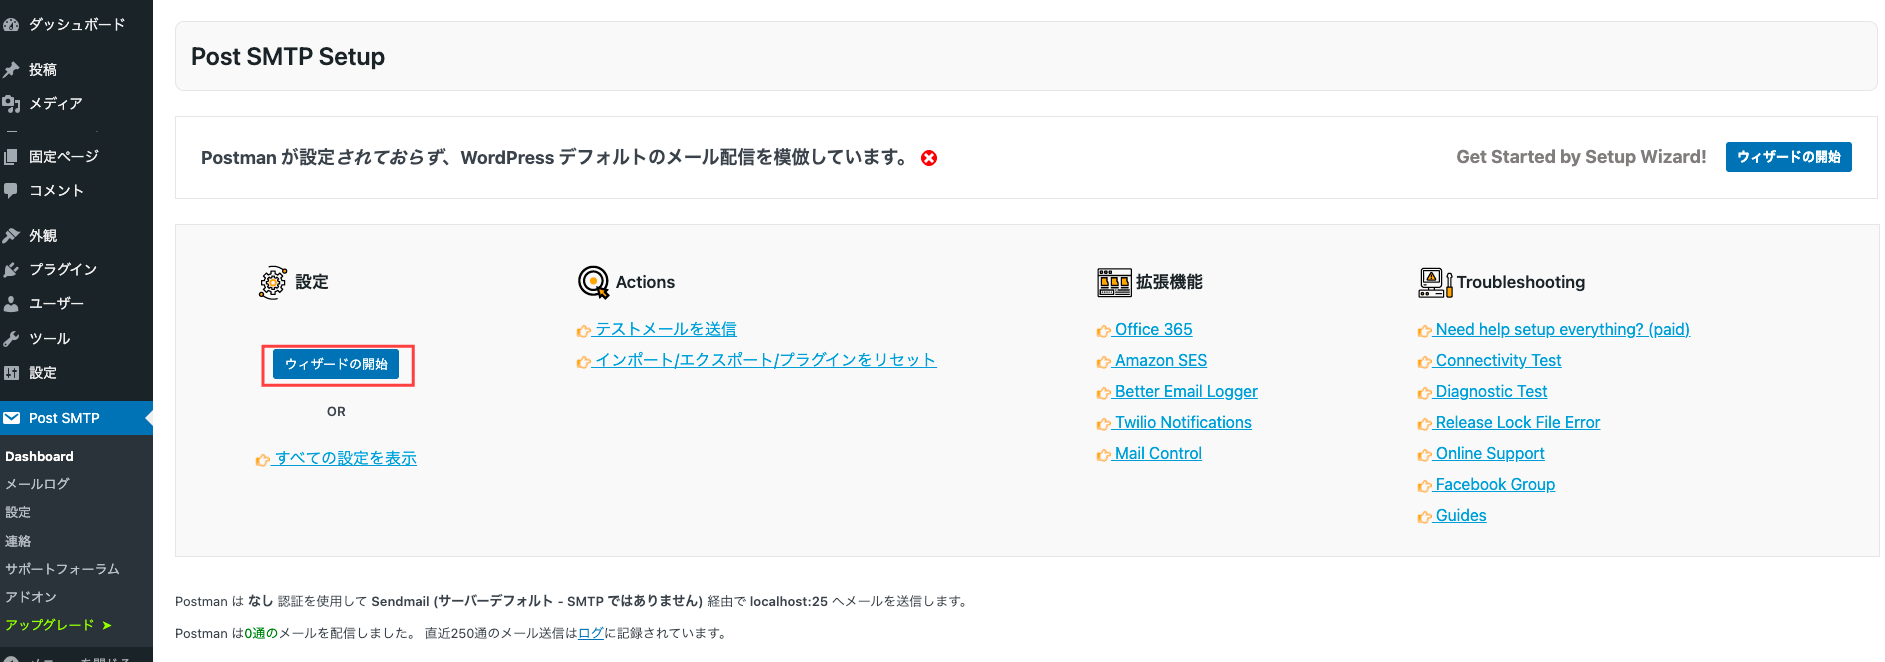Open Amazon SES extension link
The height and width of the screenshot is (662, 1885).
[x=1161, y=360]
